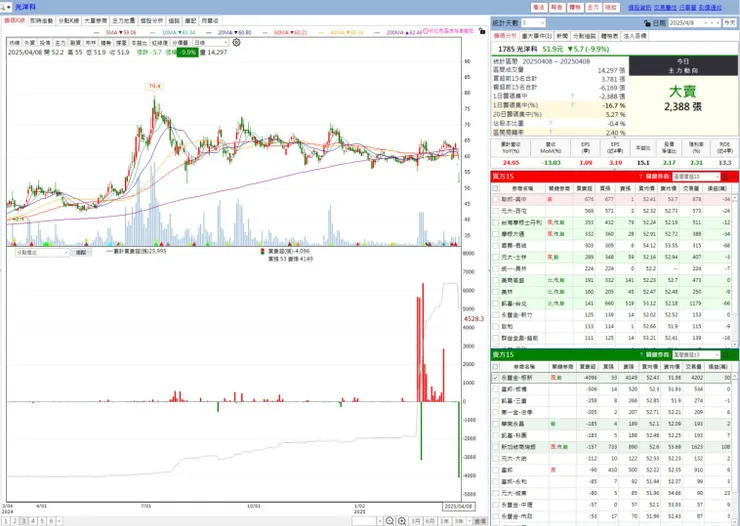Image resolution: width=740 pixels, height=526 pixels.
Task: Open the 買方15 關鍵券商 filter dropdown
Action: tap(696, 176)
